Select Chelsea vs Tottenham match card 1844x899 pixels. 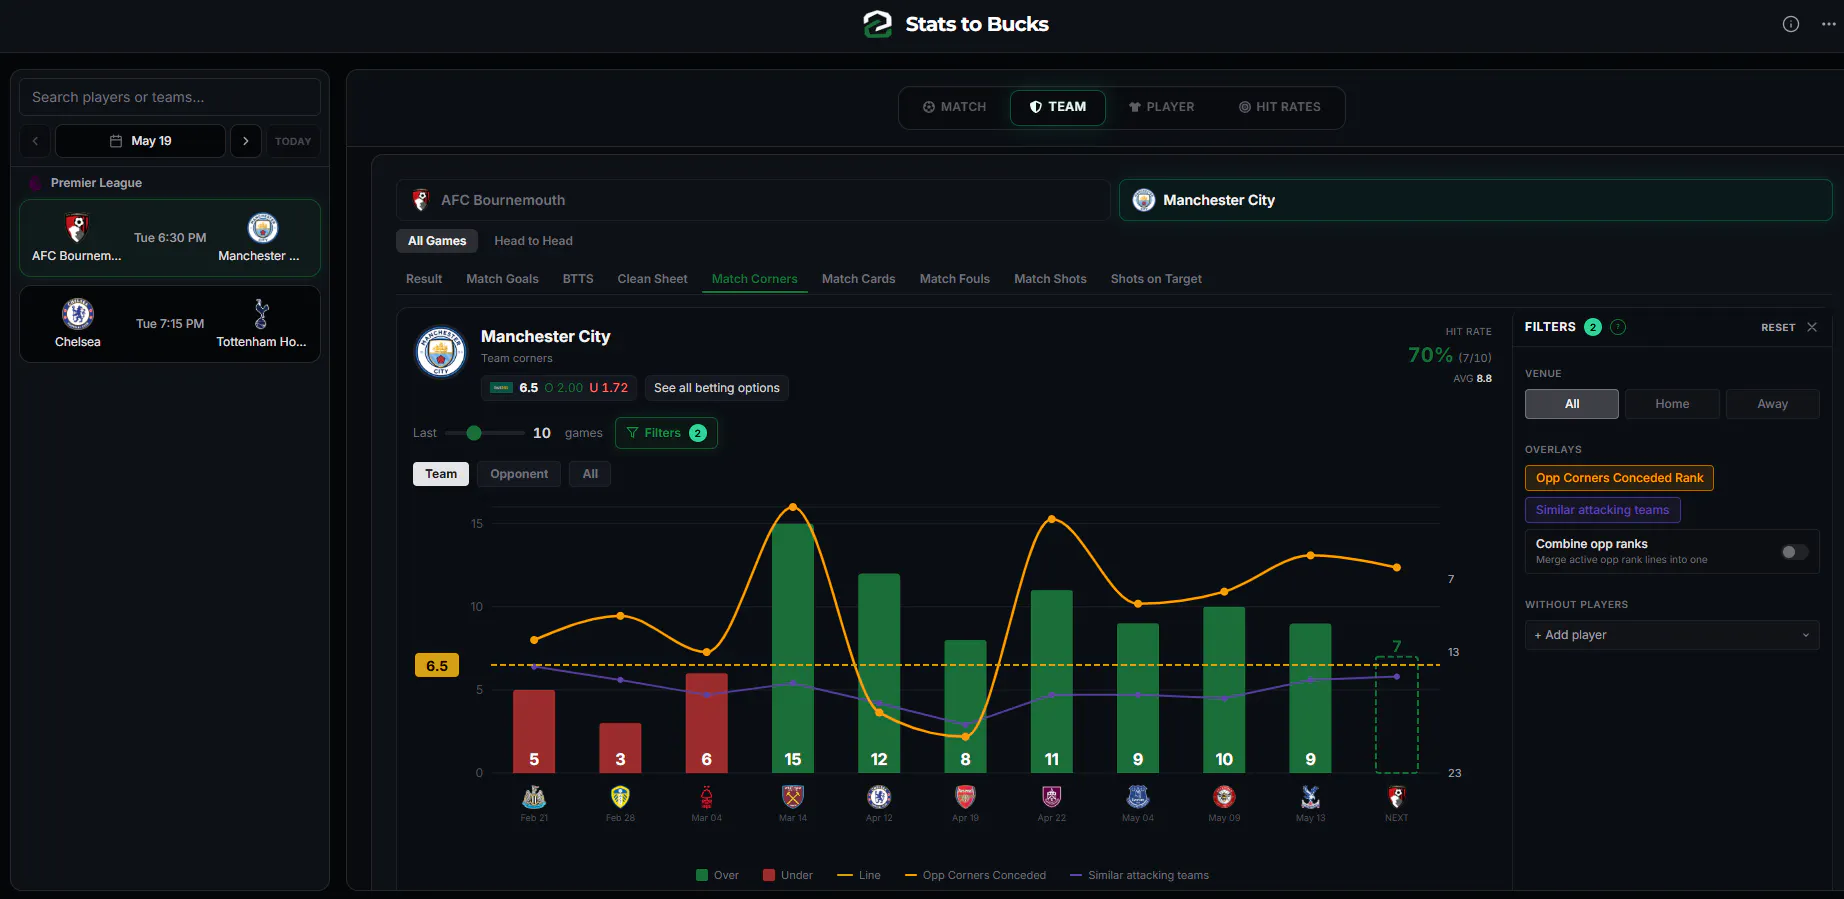170,324
